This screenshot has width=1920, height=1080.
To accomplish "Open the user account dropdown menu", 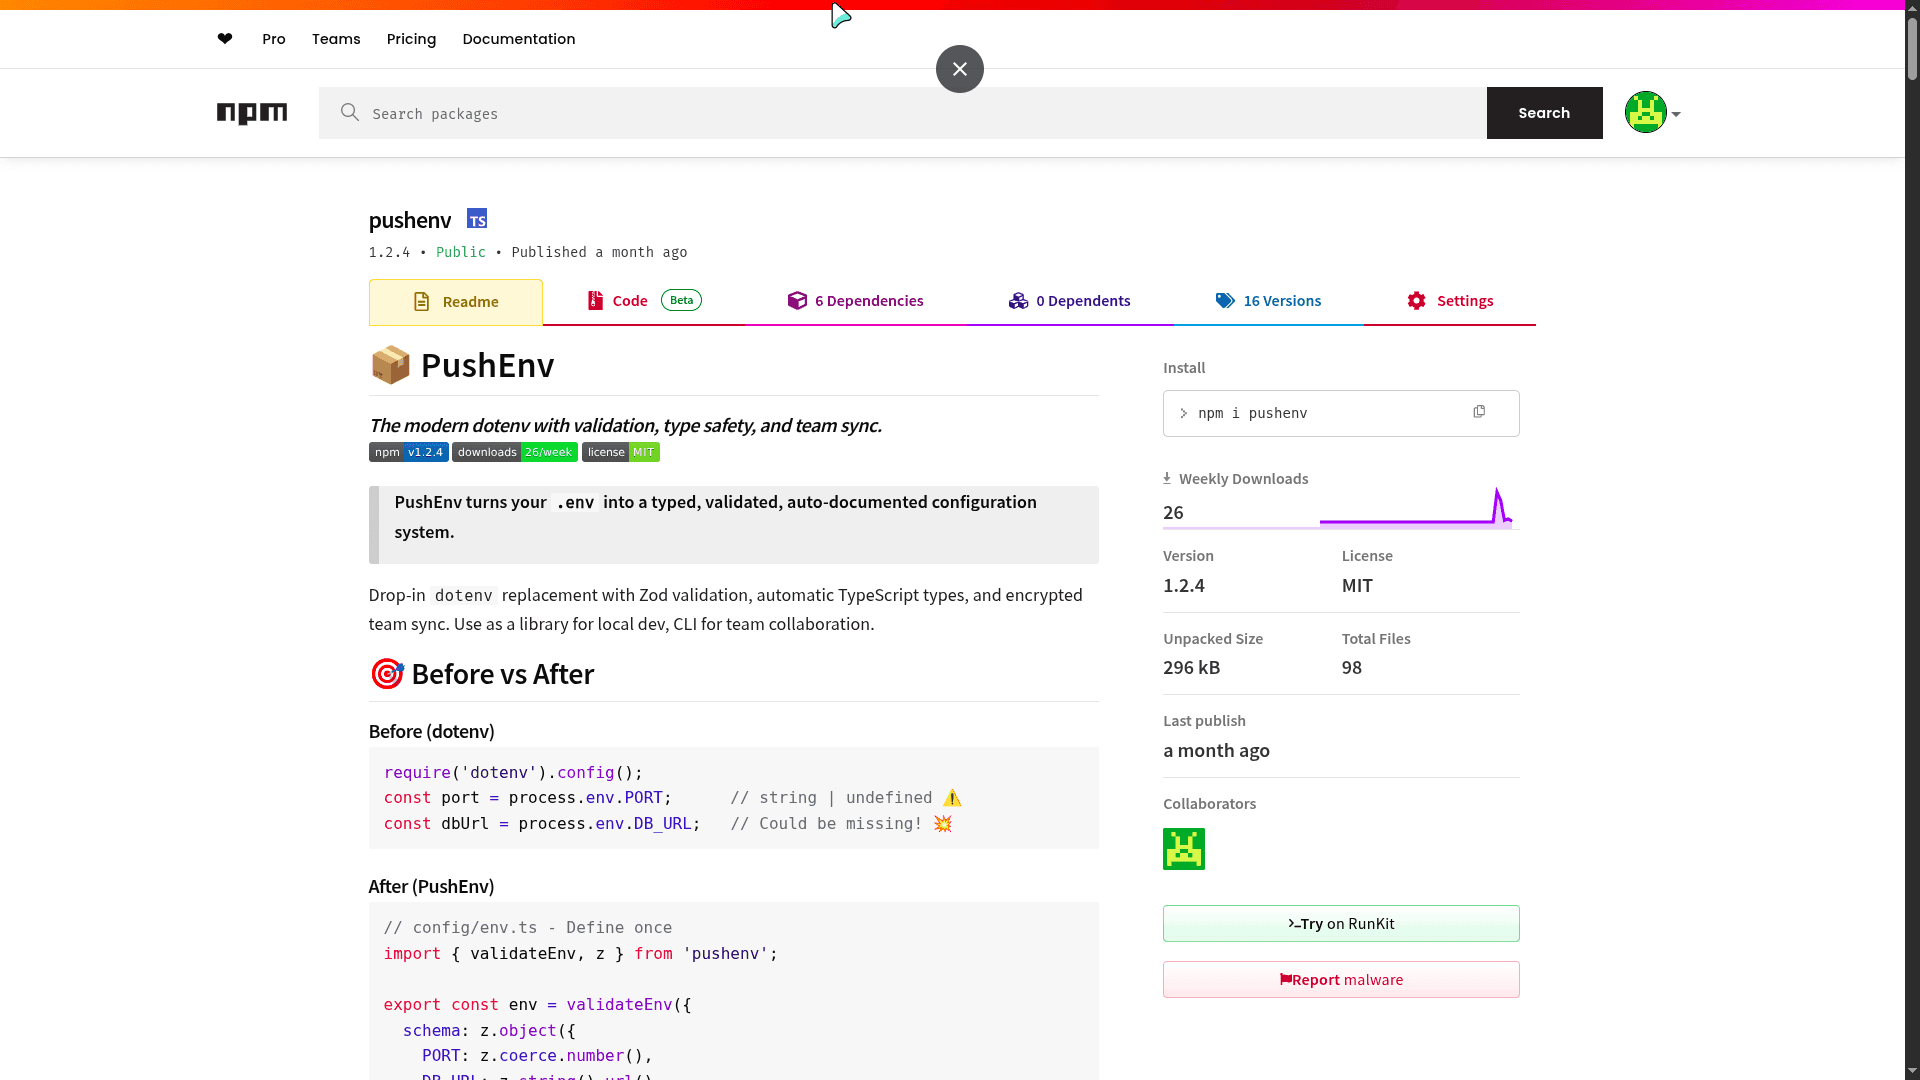I will click(x=1651, y=112).
